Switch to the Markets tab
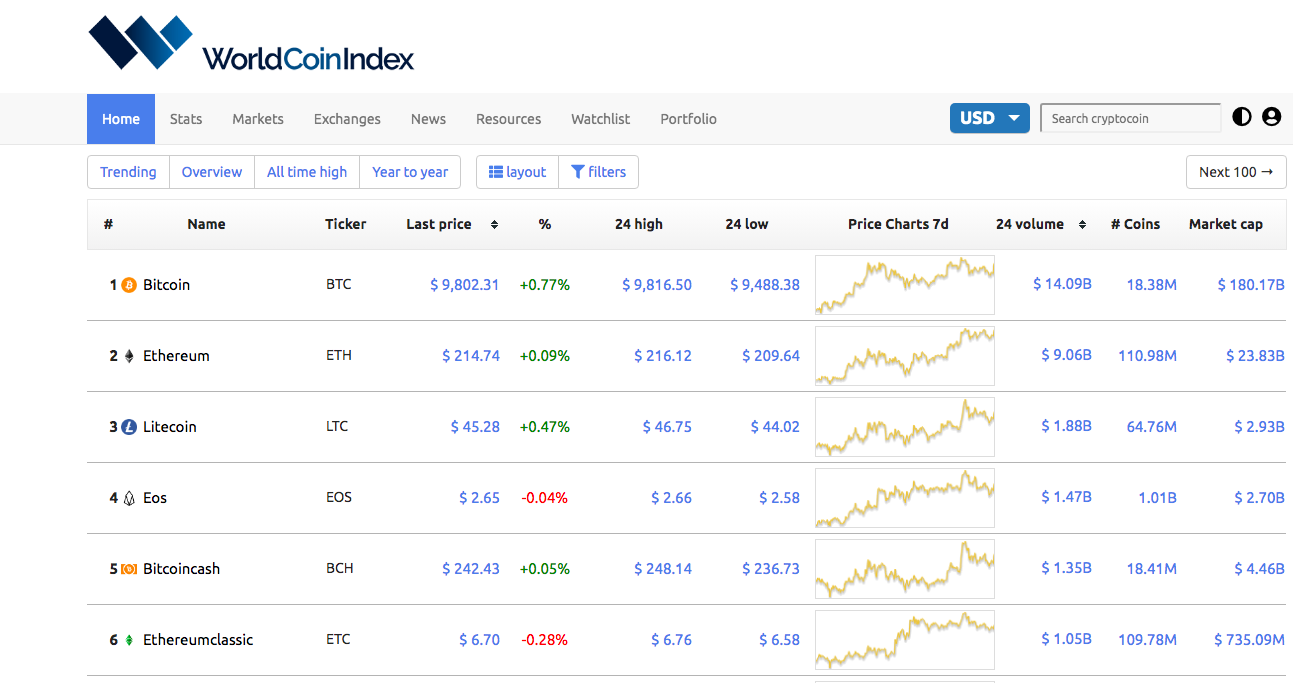 [257, 118]
